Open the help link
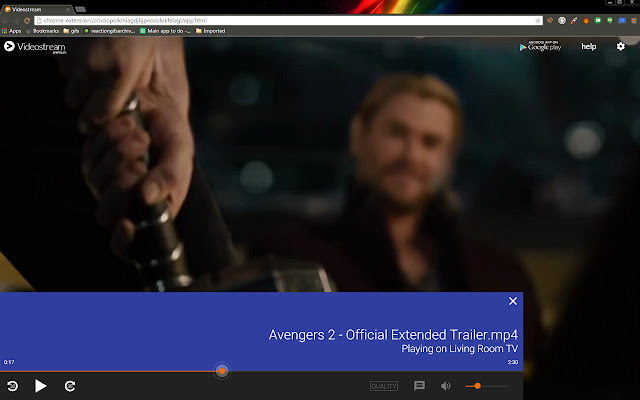640x400 pixels. tap(589, 47)
